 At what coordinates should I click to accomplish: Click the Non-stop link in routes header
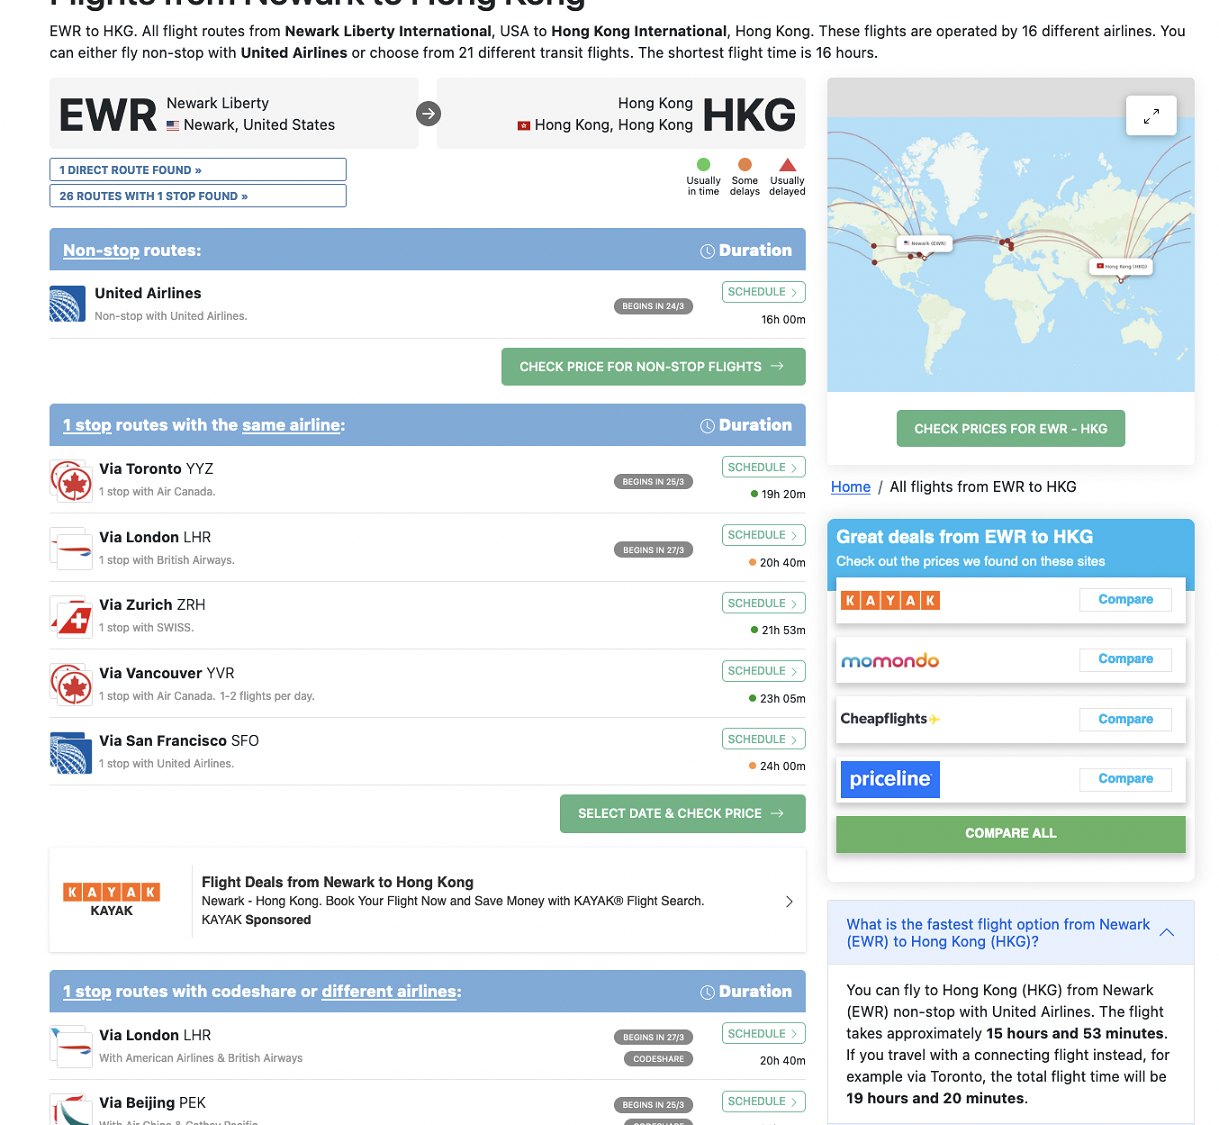pos(101,251)
